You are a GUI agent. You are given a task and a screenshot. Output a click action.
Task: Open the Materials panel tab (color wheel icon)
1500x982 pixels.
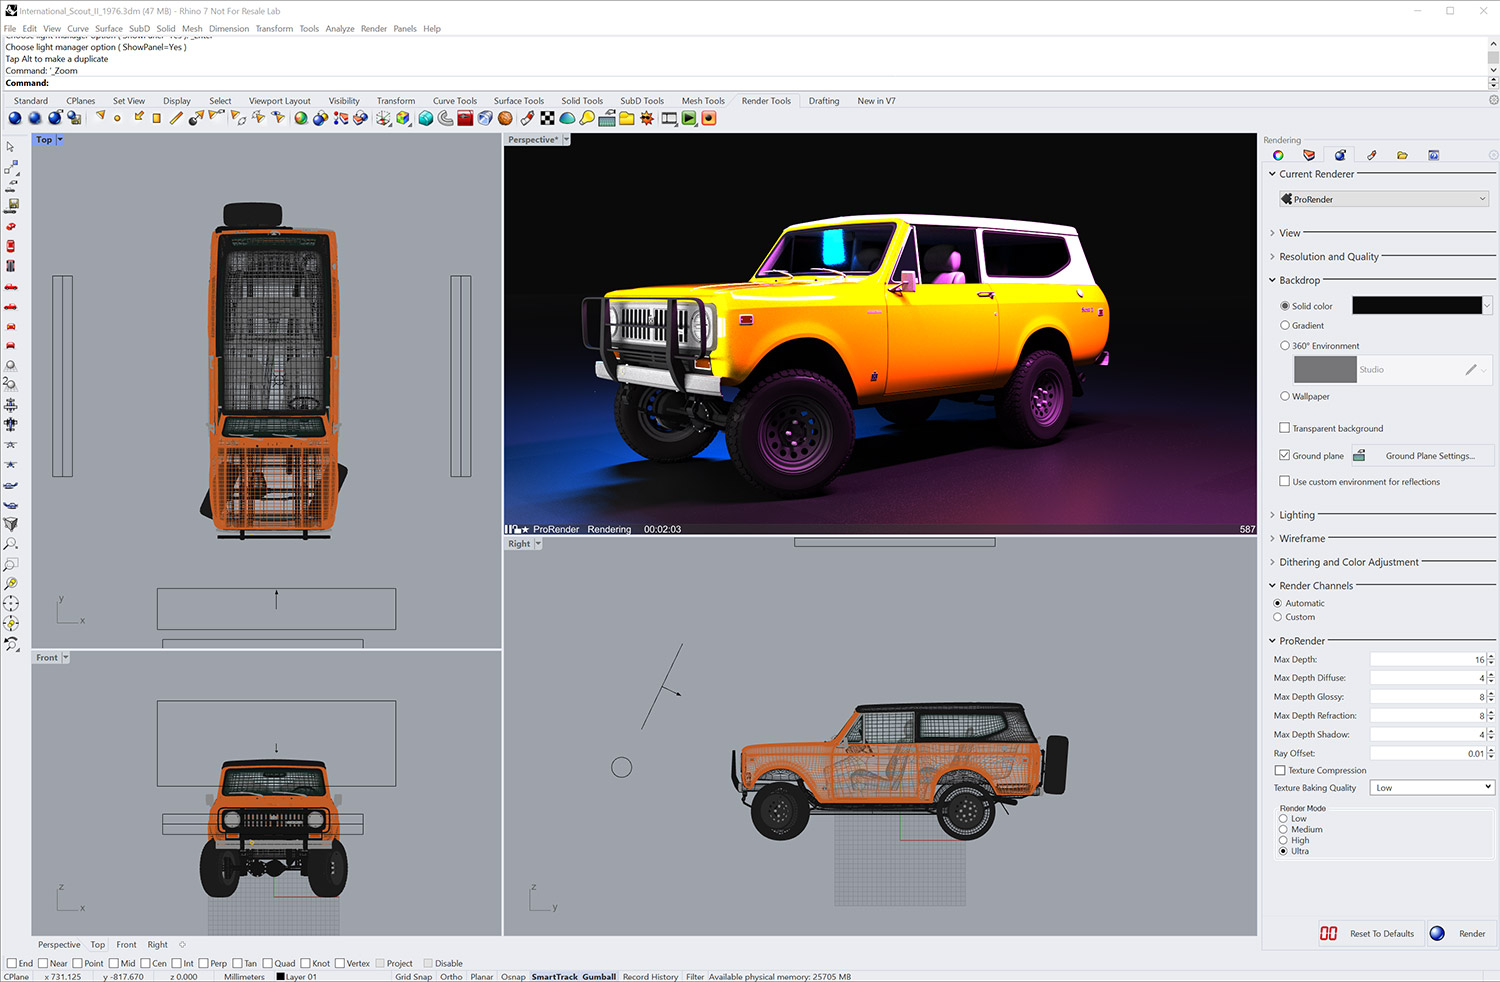1278,155
